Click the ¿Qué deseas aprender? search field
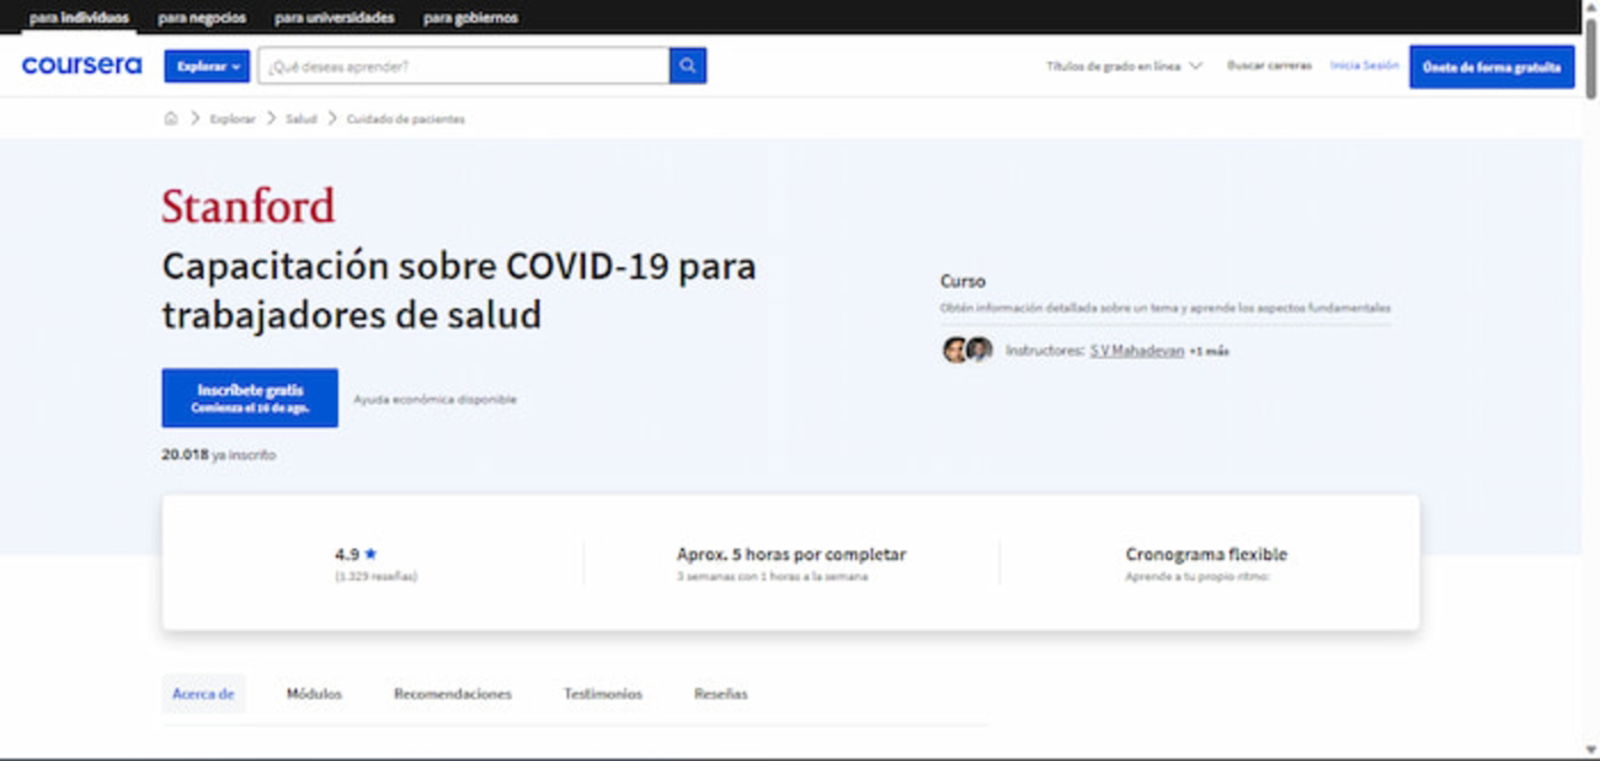 [x=464, y=66]
